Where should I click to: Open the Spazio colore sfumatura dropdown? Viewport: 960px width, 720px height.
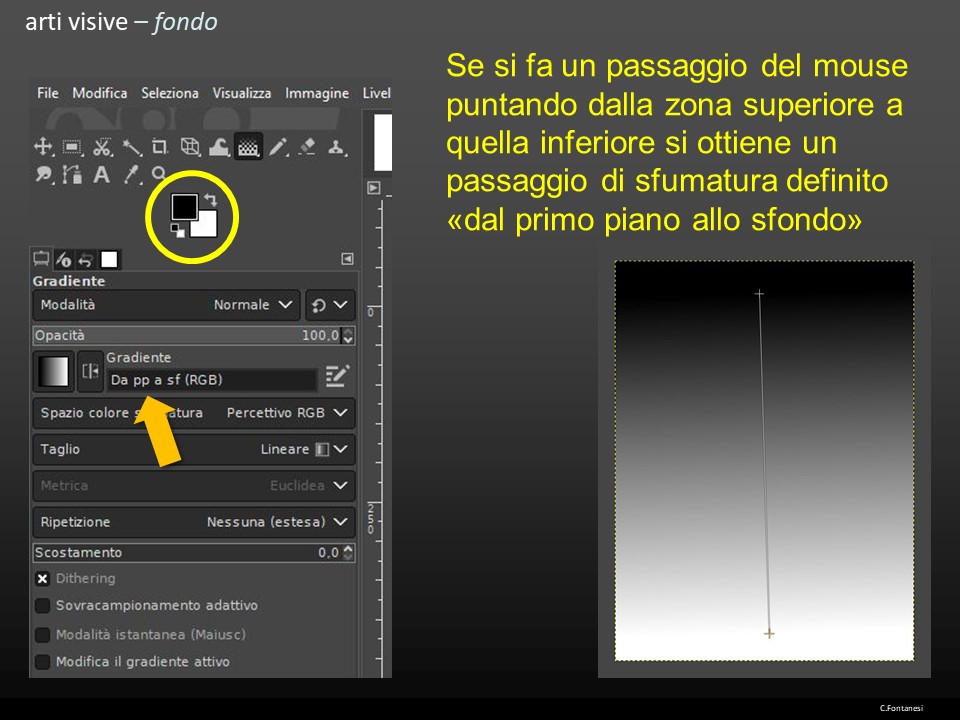point(193,413)
